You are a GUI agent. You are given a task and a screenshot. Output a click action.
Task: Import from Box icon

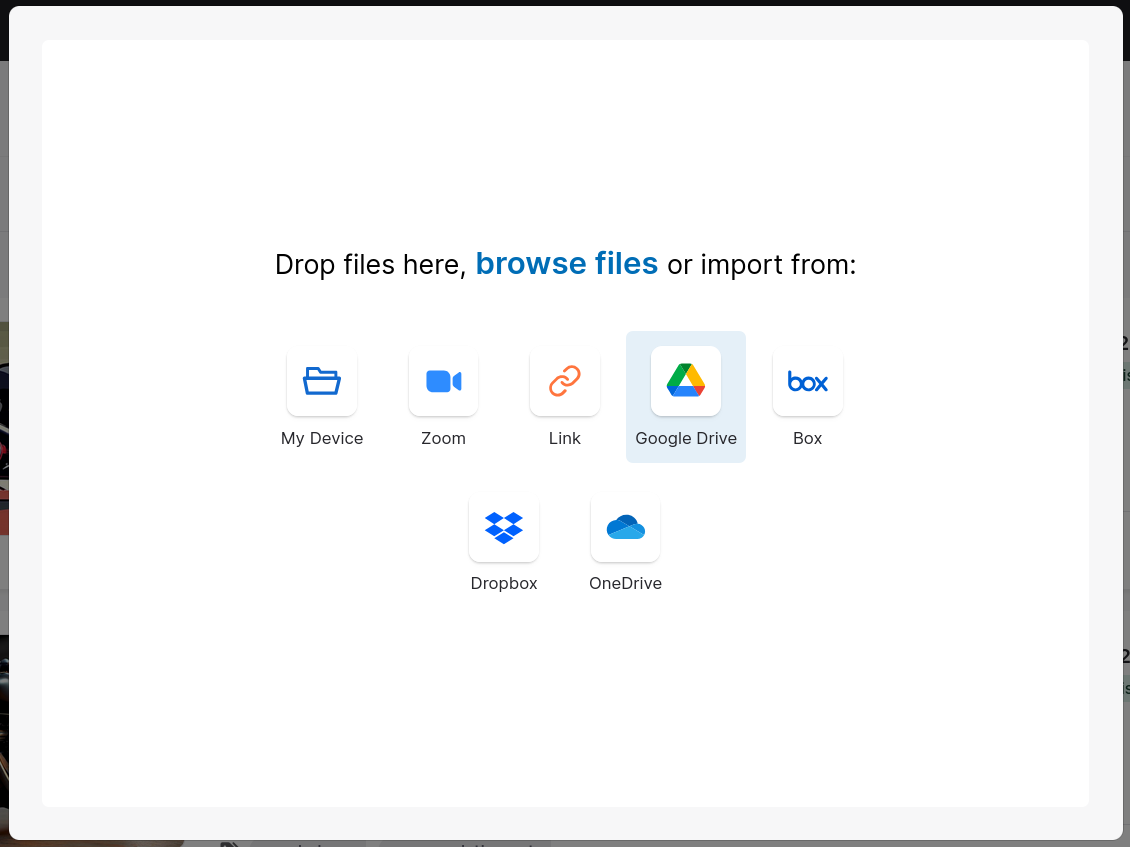[x=807, y=381]
